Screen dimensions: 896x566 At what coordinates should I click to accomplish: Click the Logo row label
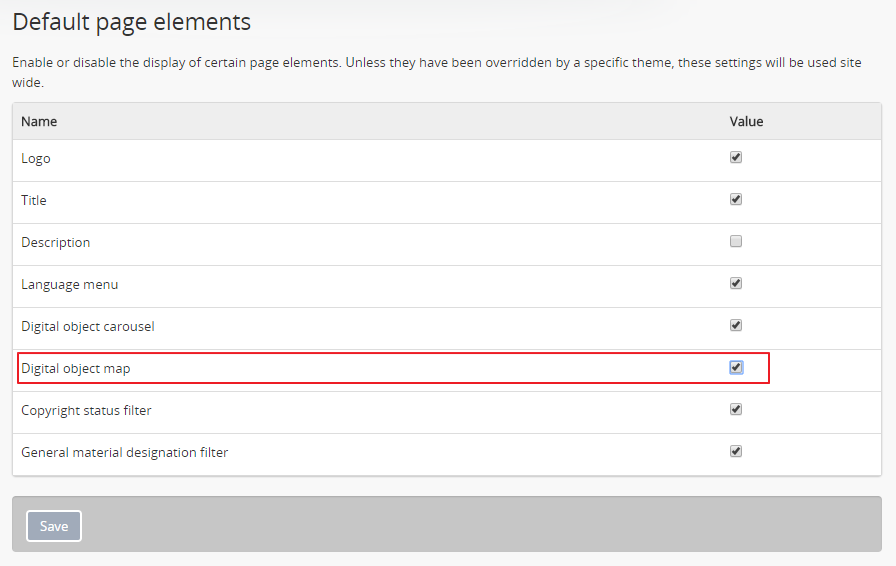[36, 159]
